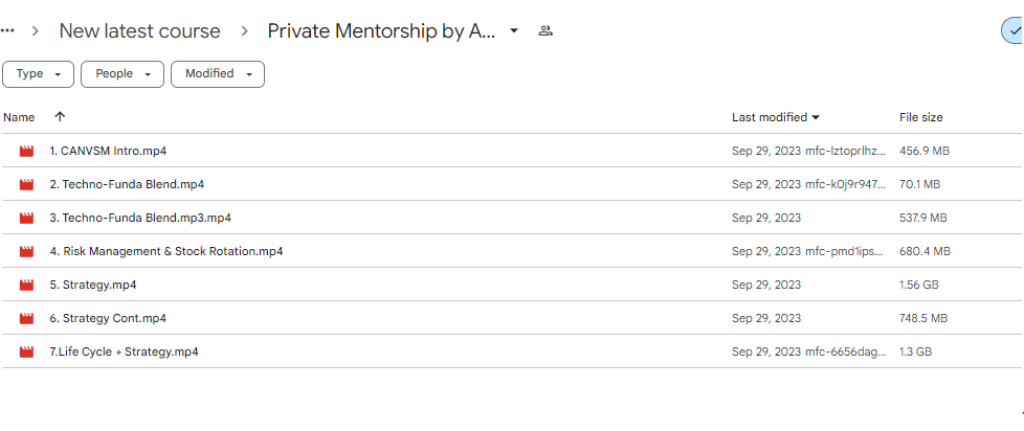
Task: Expand the Private Mentorship folder dropdown arrow
Action: click(514, 31)
